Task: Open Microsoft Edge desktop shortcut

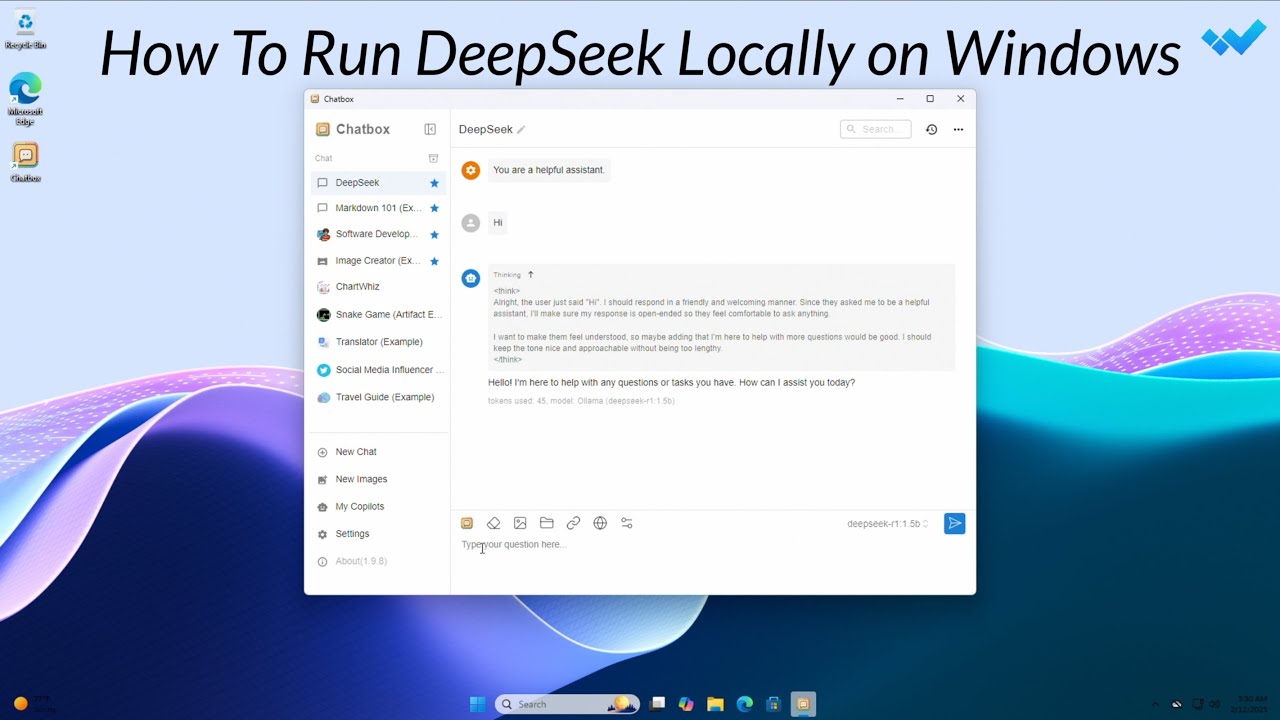Action: [25, 99]
